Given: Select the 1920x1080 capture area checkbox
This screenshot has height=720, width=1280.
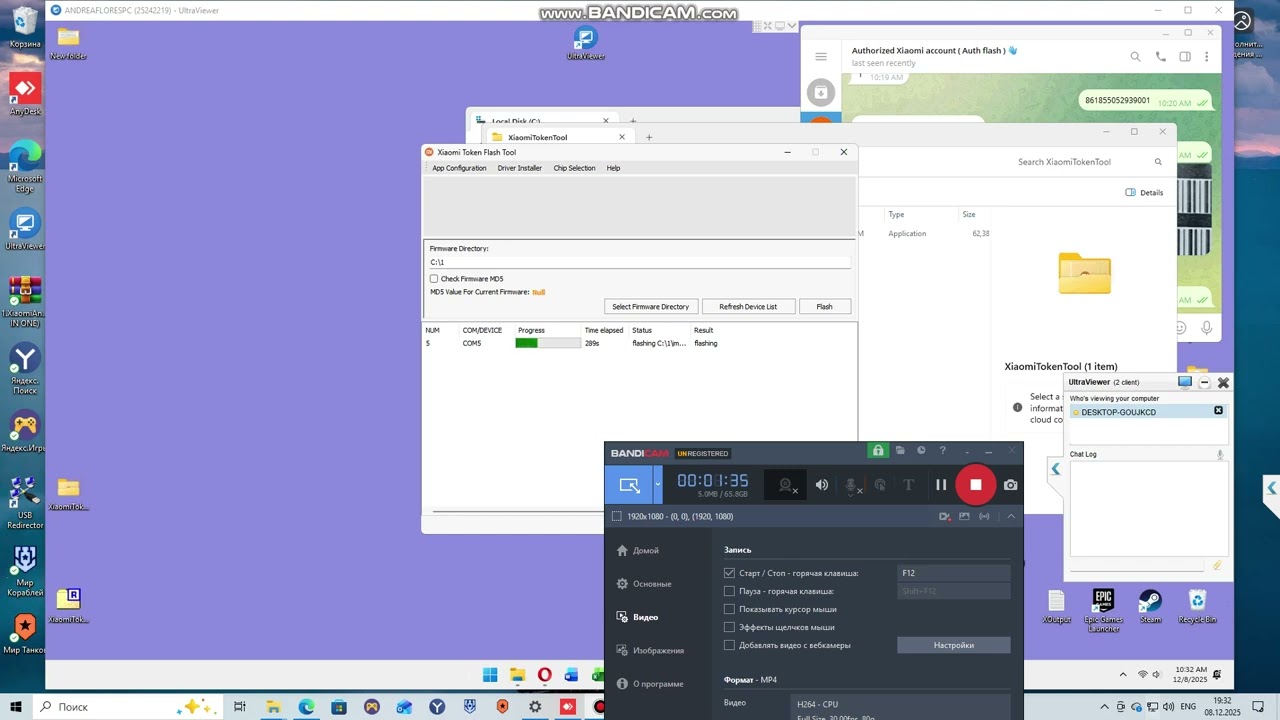Looking at the screenshot, I should tap(616, 516).
